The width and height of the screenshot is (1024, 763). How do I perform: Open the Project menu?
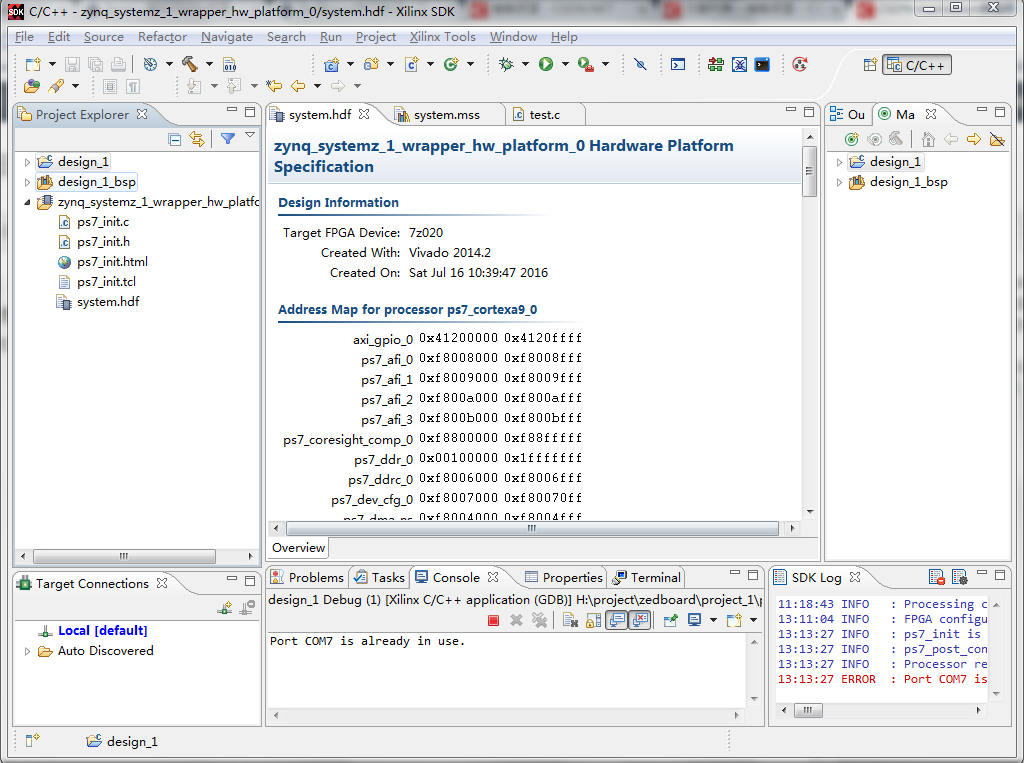pos(376,37)
